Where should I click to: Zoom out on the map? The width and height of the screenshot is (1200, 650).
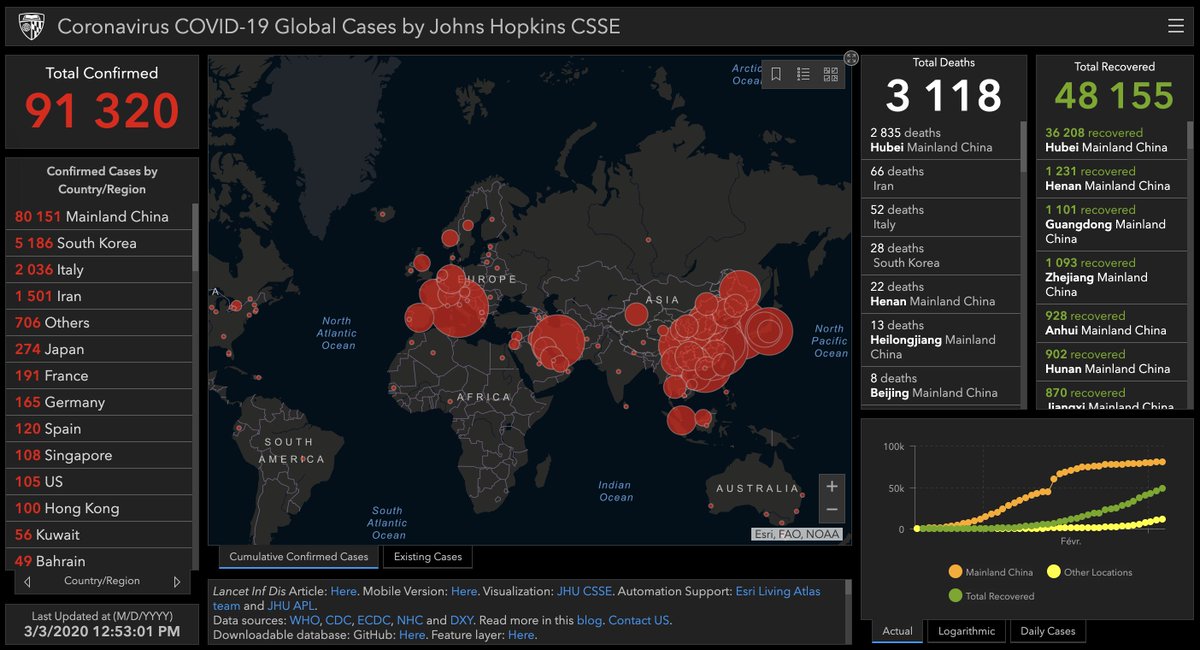(831, 510)
